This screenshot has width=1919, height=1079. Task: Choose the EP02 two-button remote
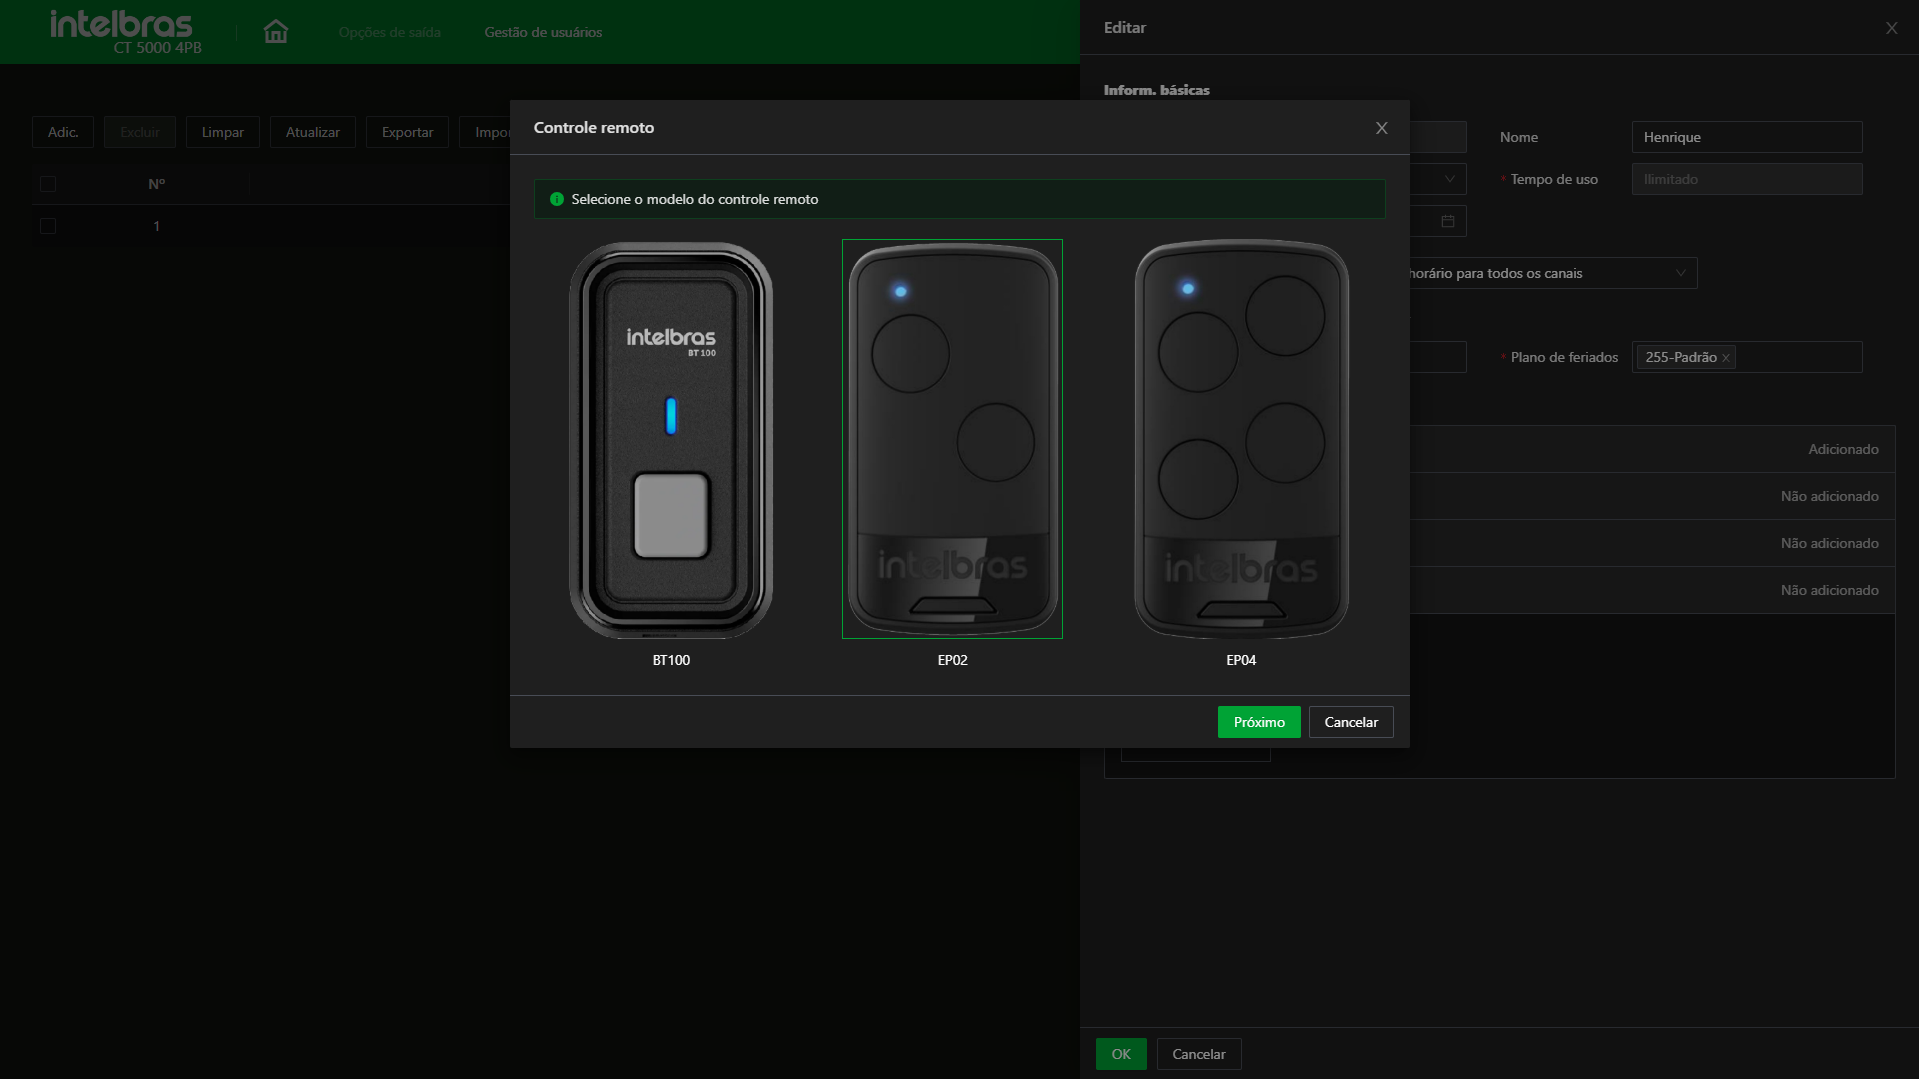952,439
